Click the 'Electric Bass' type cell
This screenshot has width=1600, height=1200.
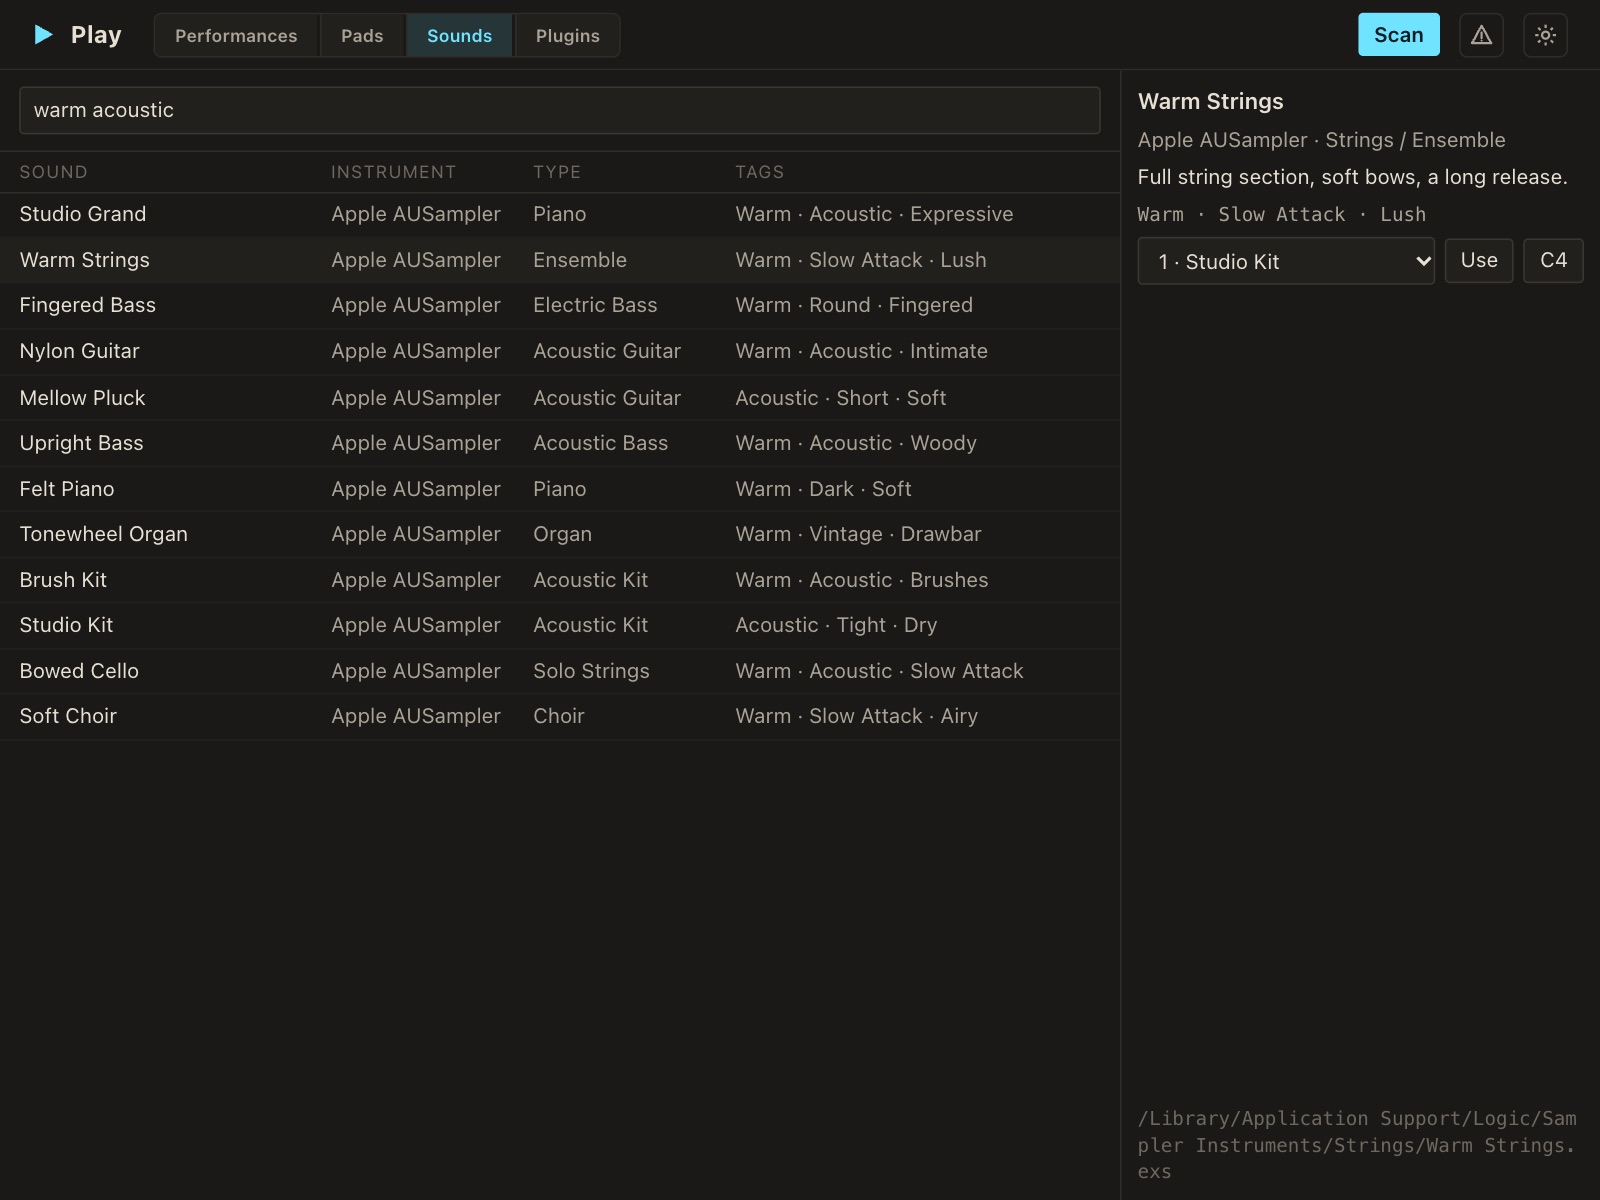coord(595,305)
